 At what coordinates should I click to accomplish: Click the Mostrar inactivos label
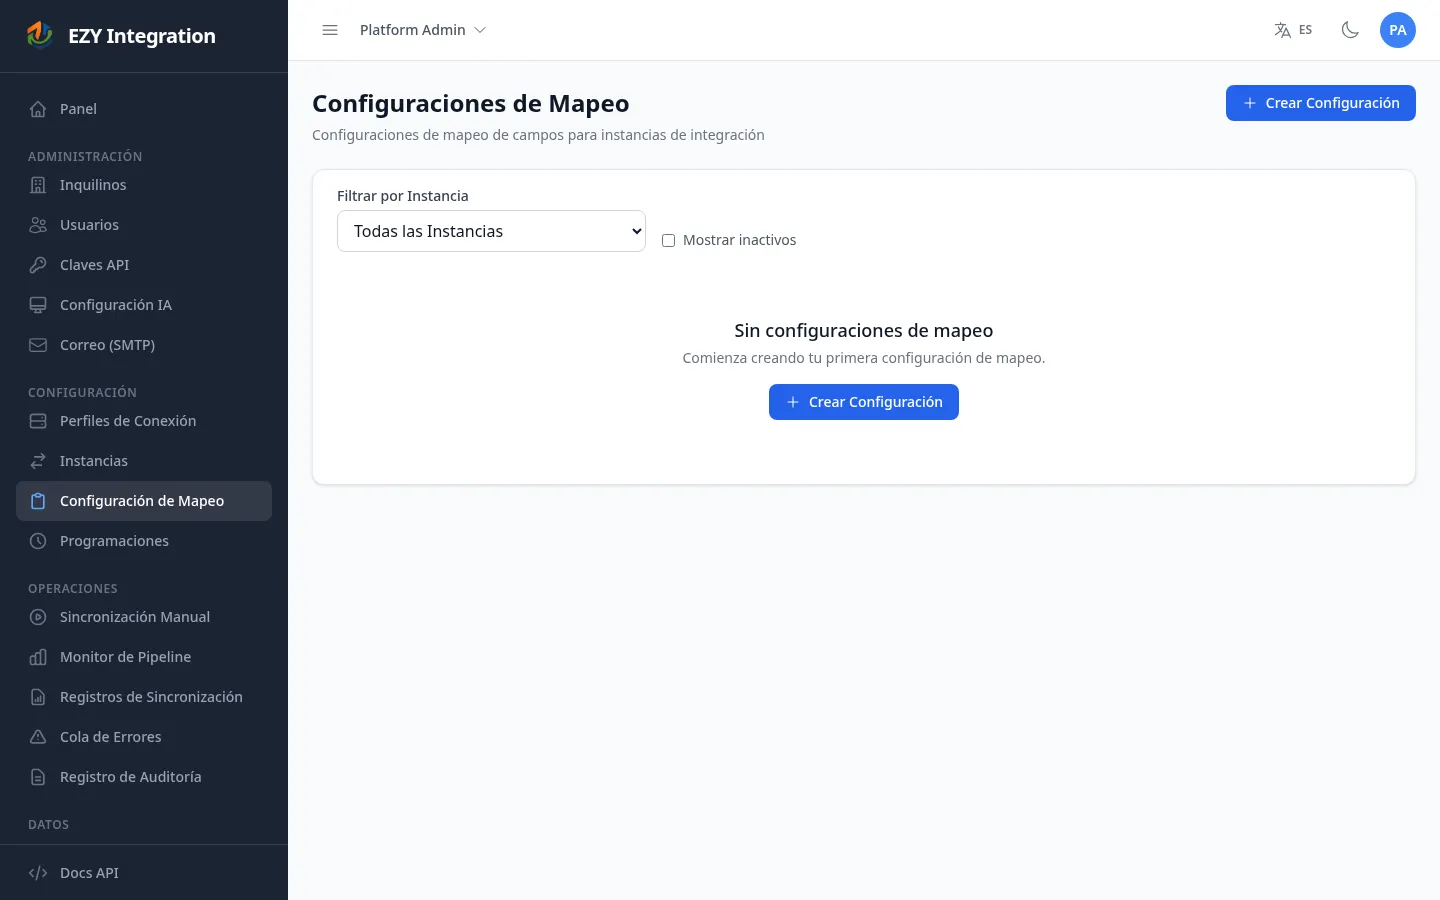tap(739, 240)
